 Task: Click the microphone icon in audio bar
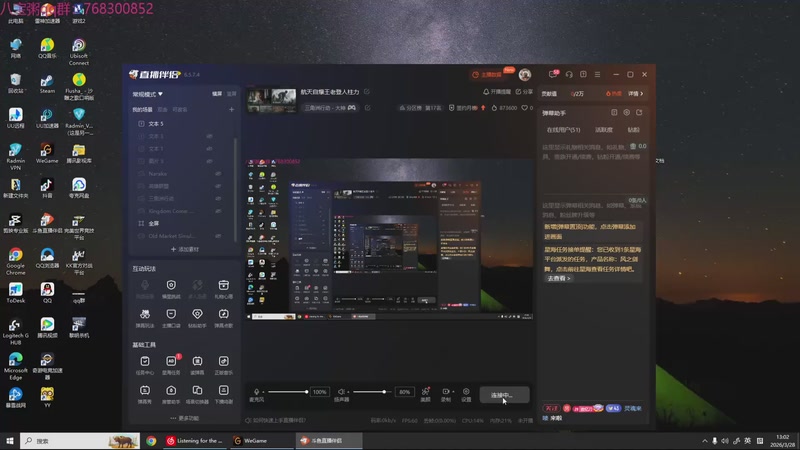pos(257,392)
